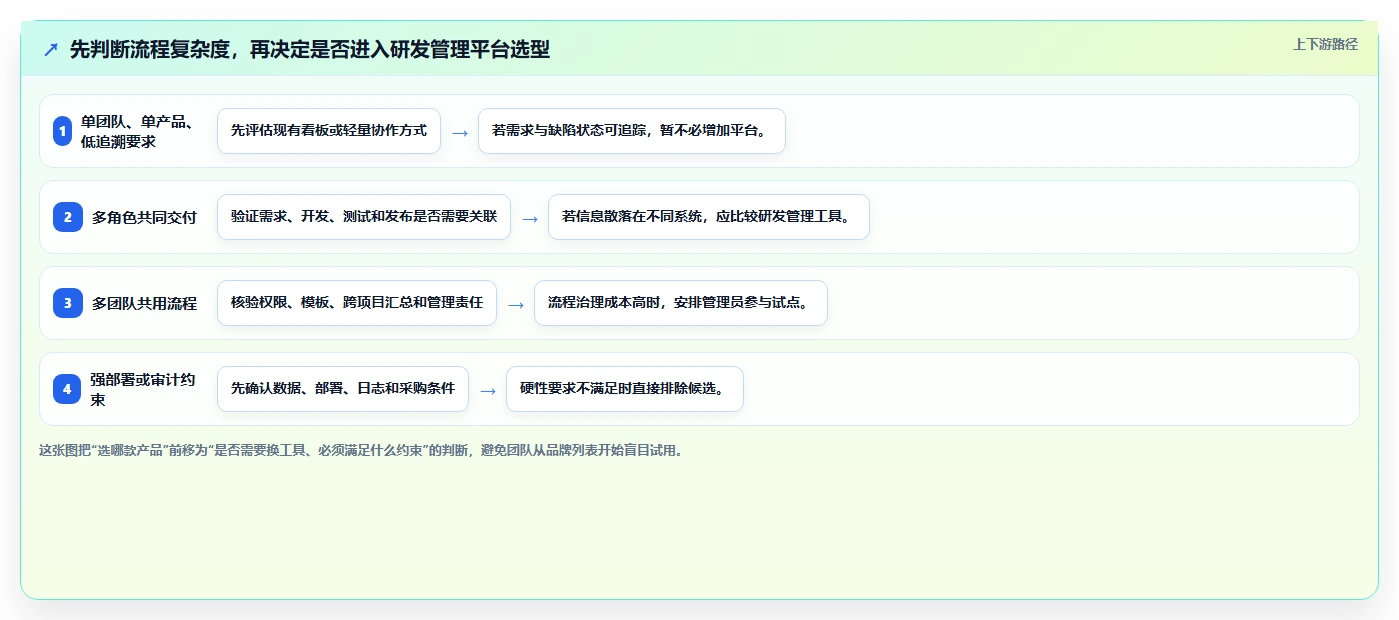Click the 先评估现有看板或轻量协作方式 box
Viewport: 1399px width, 620px height.
(329, 131)
